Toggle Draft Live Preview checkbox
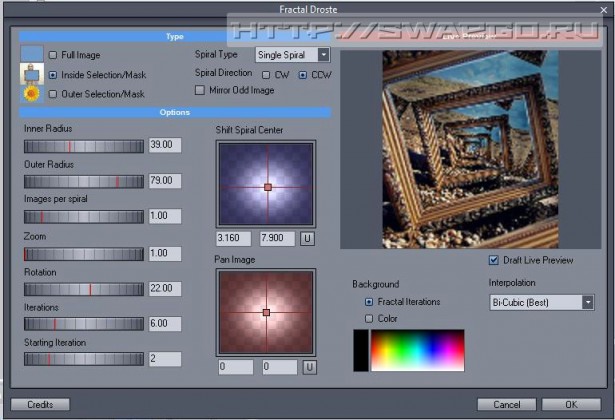Viewport: 615px width, 420px height. tap(493, 261)
